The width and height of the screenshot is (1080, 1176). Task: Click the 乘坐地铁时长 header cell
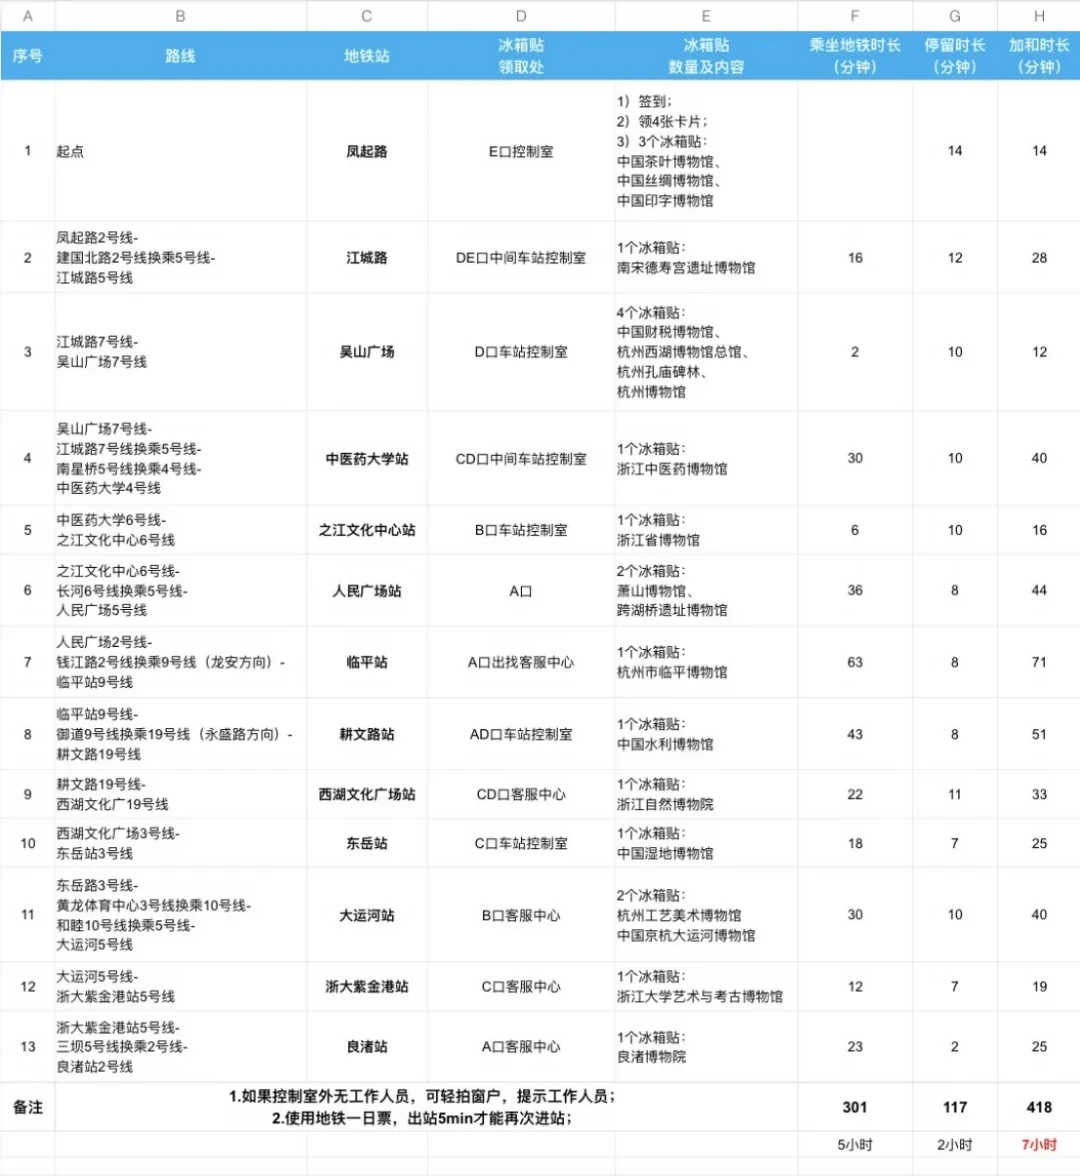(855, 56)
